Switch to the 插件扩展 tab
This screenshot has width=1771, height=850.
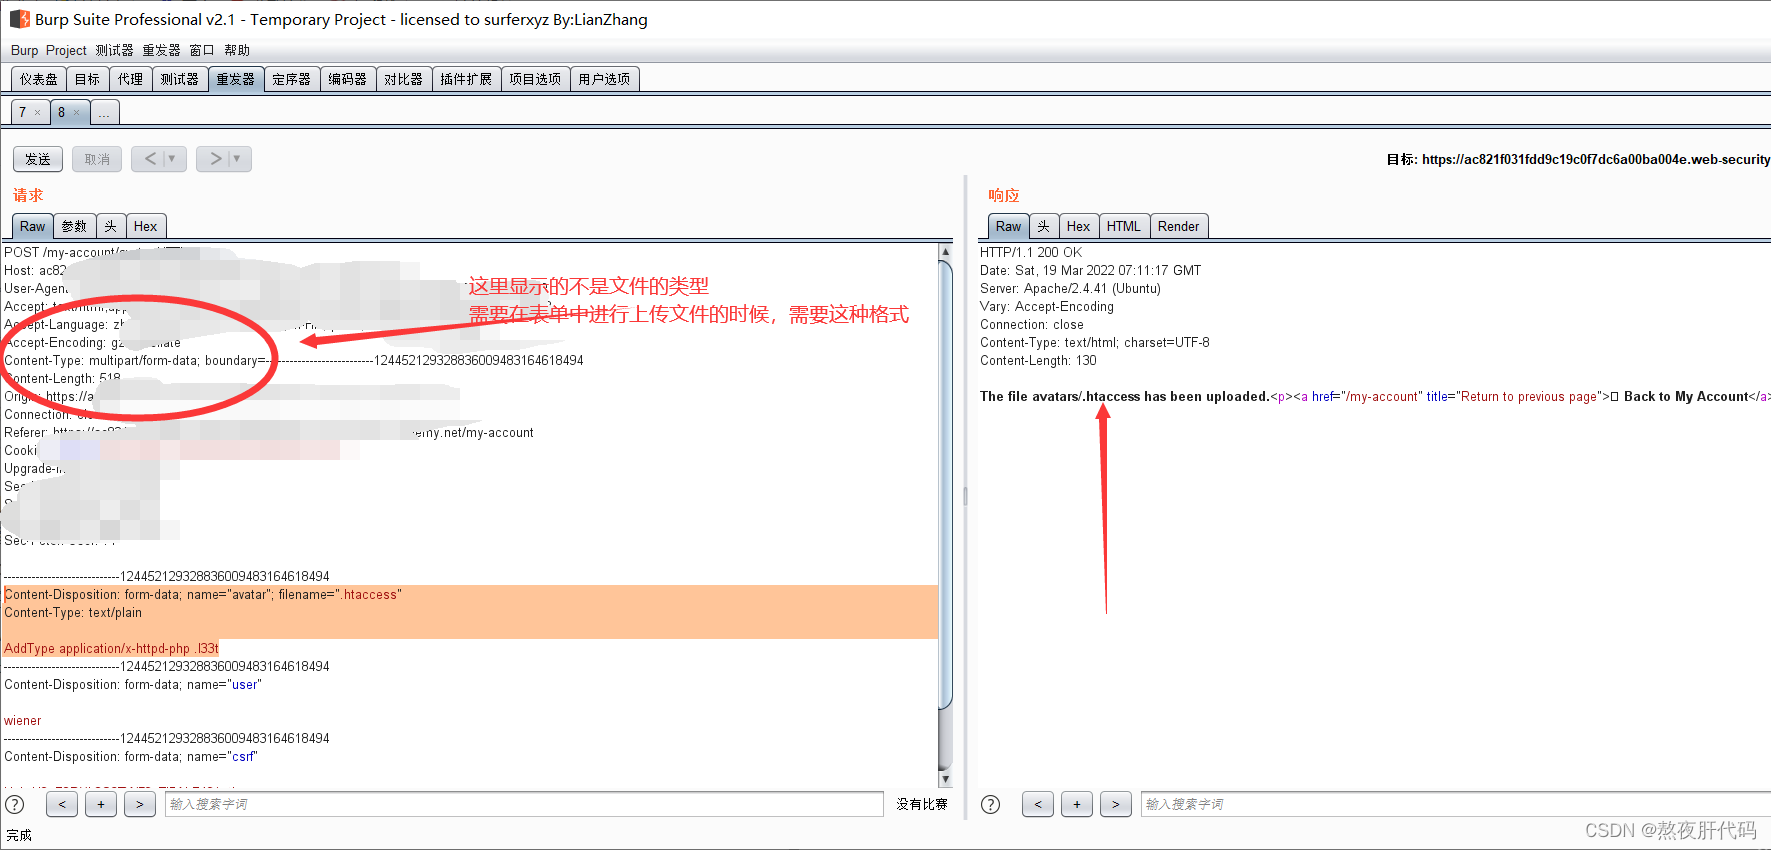point(466,79)
